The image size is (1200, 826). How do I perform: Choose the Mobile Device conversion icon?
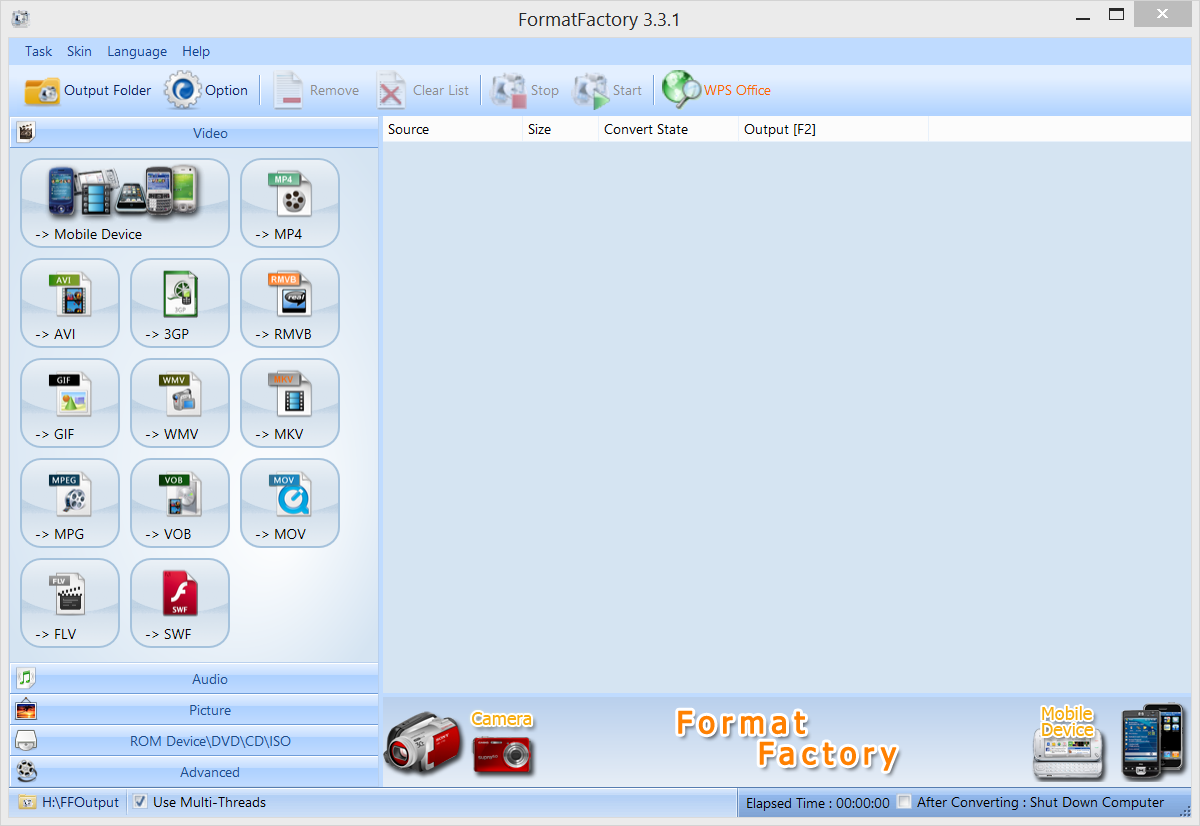click(x=125, y=203)
